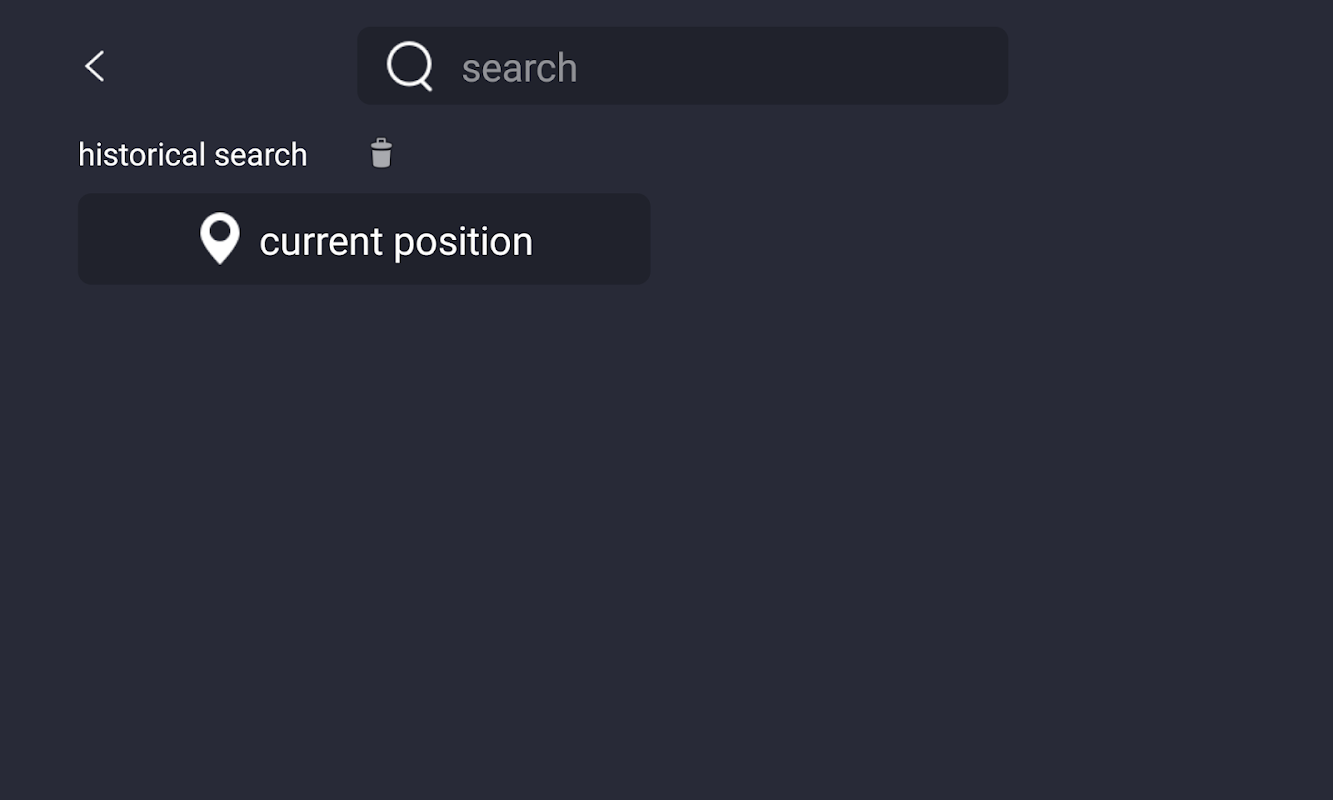This screenshot has height=800, width=1333.
Task: Click the 'historical search' label
Action: pyautogui.click(x=193, y=155)
